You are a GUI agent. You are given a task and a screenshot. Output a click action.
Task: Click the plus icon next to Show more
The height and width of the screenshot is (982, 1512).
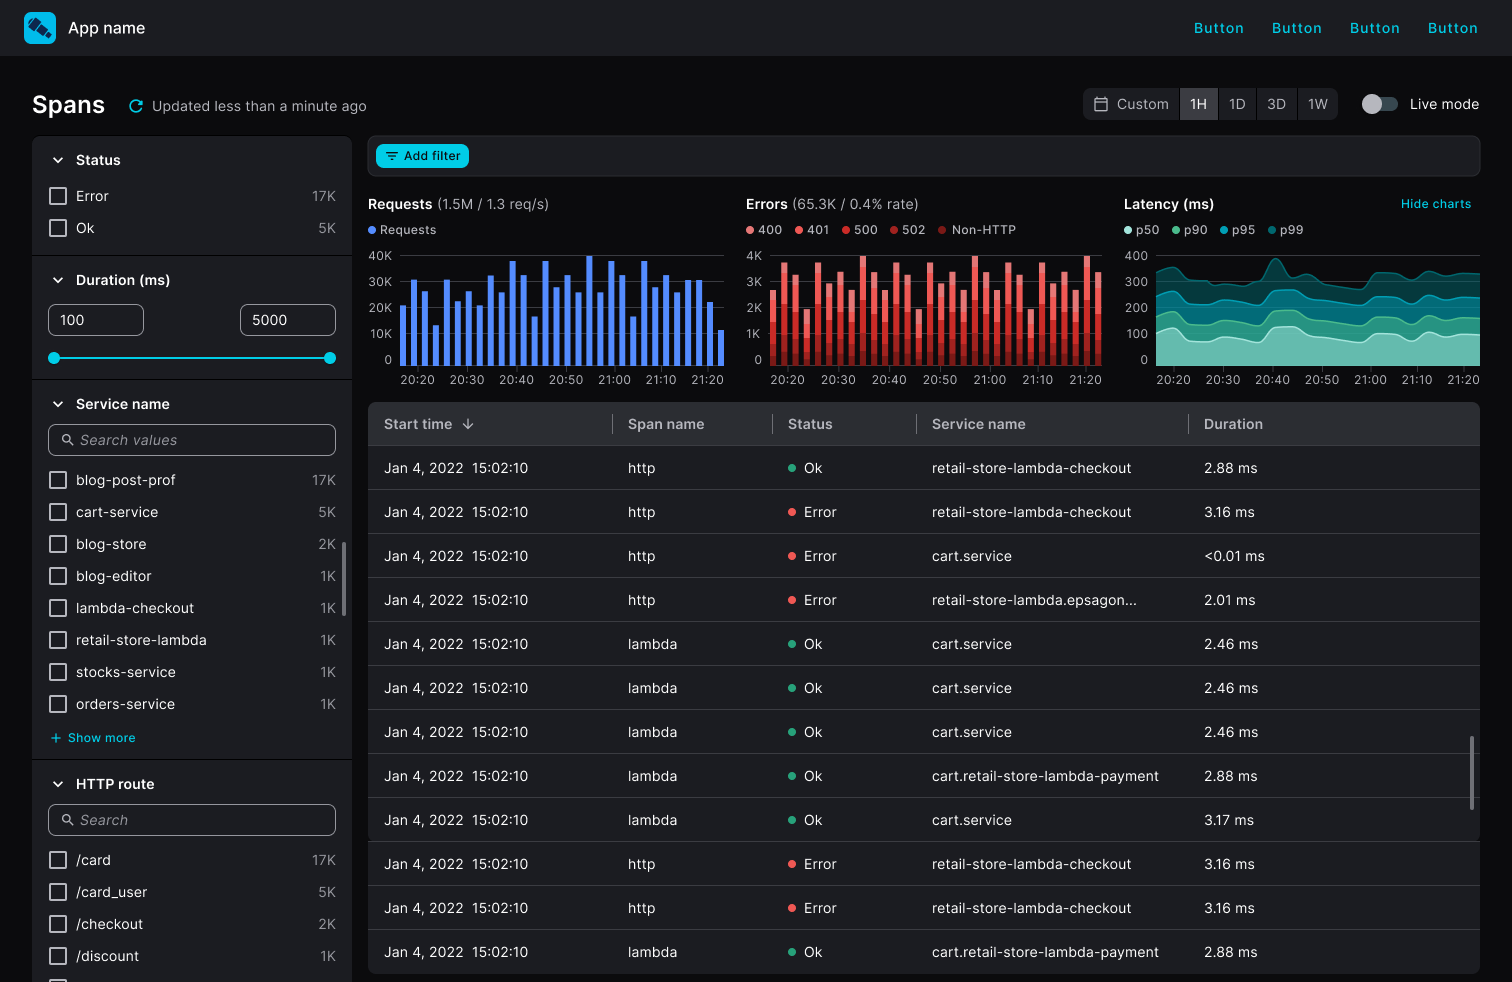pyautogui.click(x=55, y=737)
